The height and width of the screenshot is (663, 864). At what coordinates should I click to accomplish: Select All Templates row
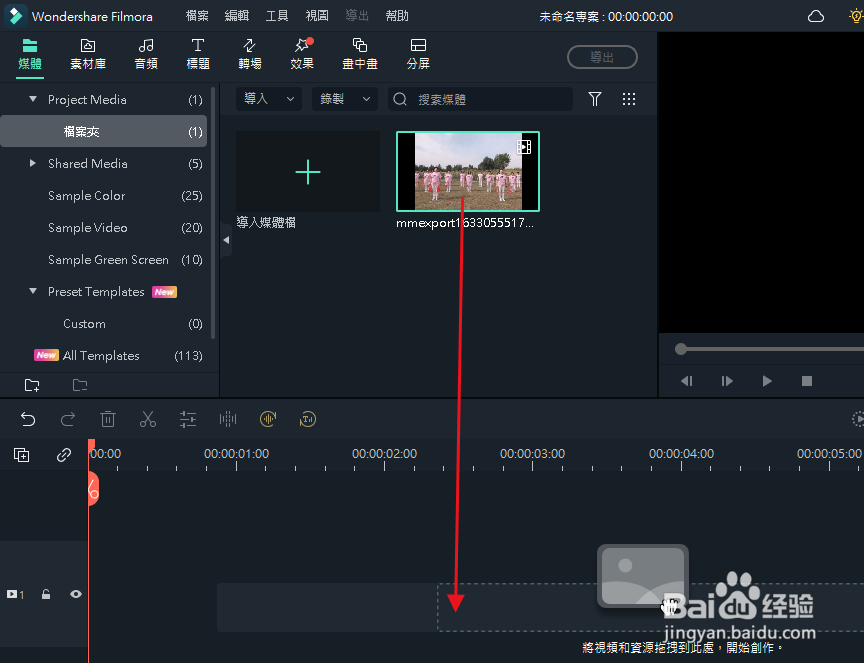point(104,355)
